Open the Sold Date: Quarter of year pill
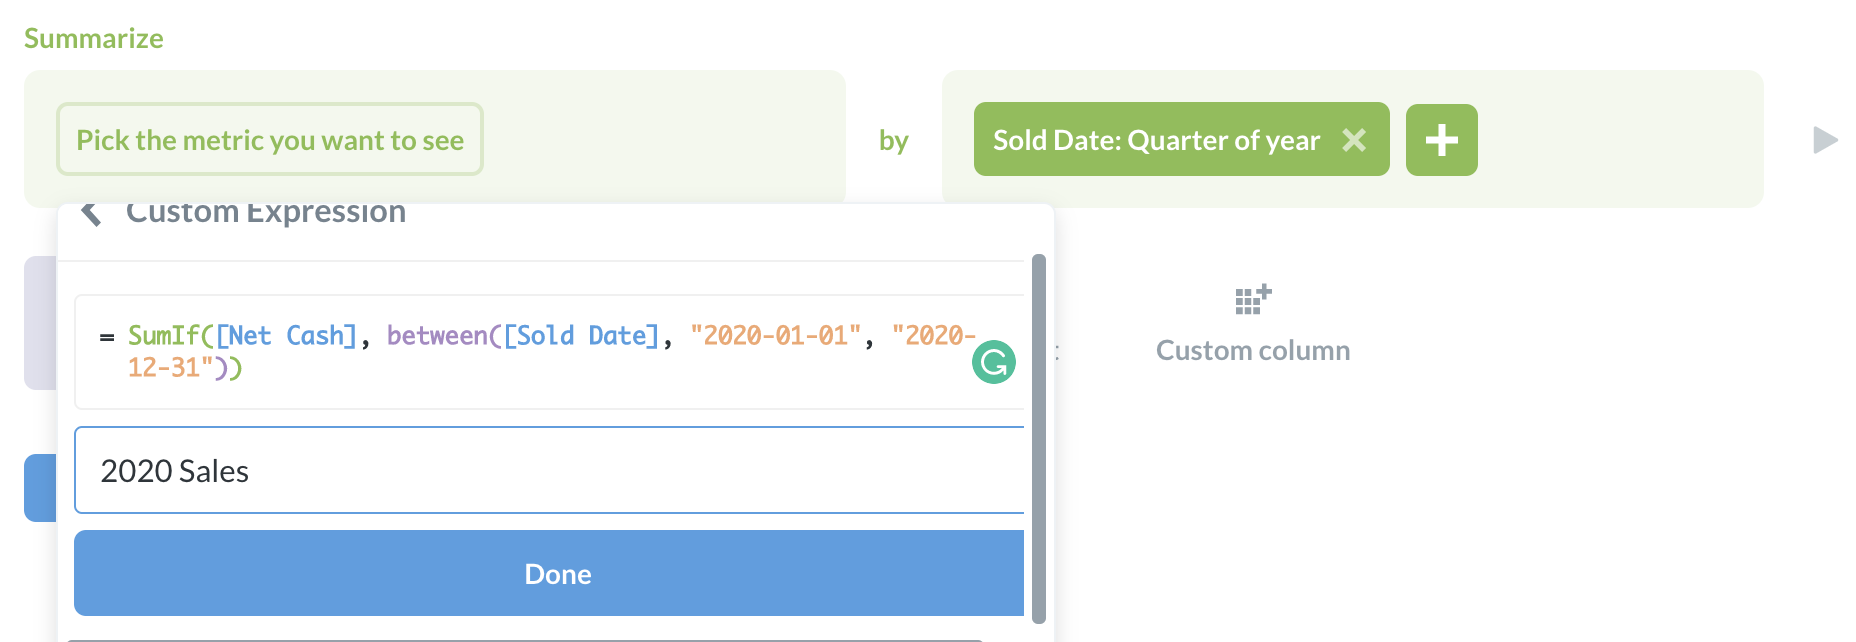Image resolution: width=1856 pixels, height=642 pixels. (x=1155, y=140)
